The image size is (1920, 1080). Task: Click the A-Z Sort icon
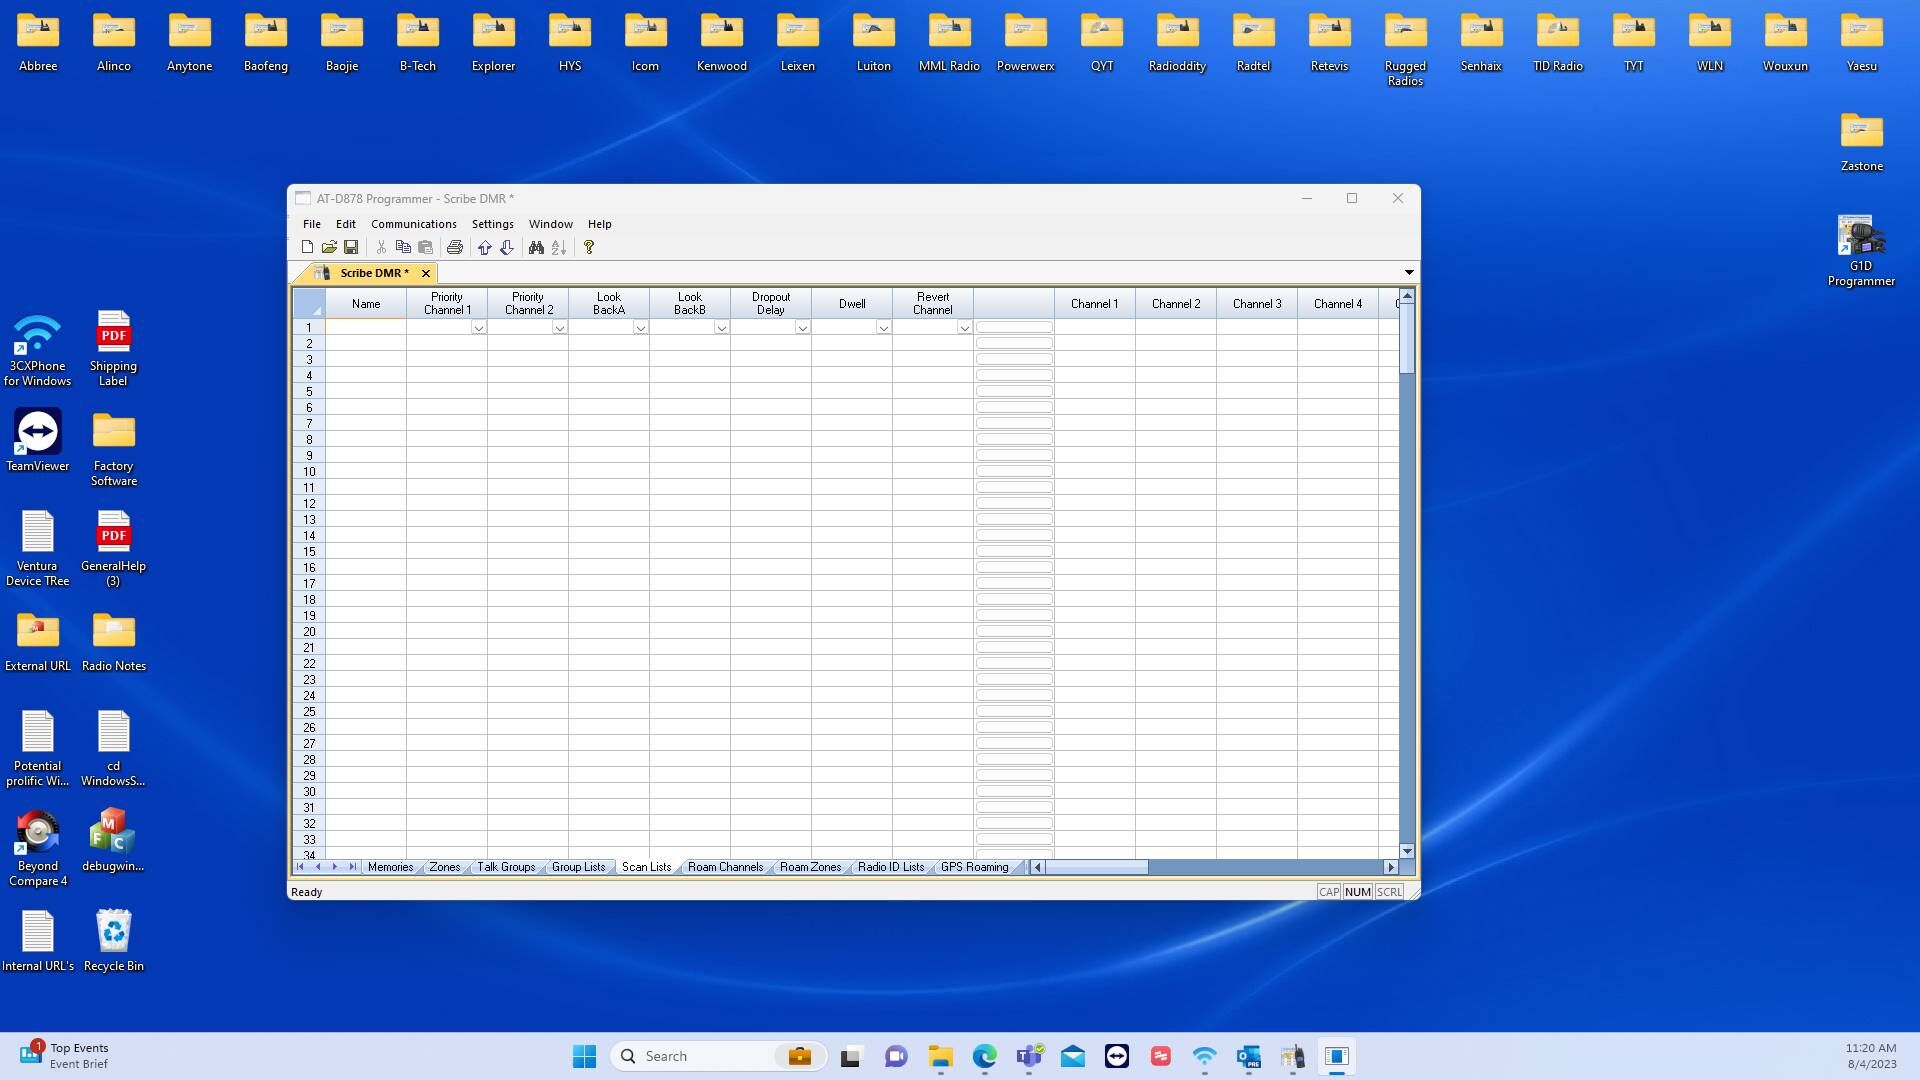point(559,247)
